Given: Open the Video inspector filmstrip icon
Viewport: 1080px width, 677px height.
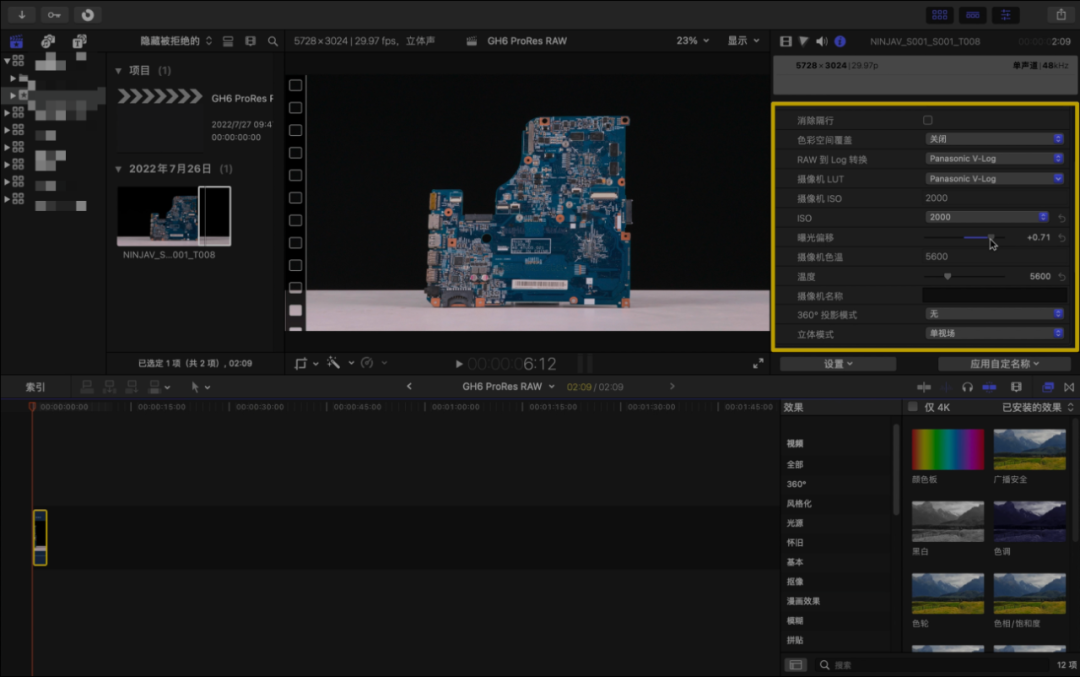Looking at the screenshot, I should (x=786, y=41).
